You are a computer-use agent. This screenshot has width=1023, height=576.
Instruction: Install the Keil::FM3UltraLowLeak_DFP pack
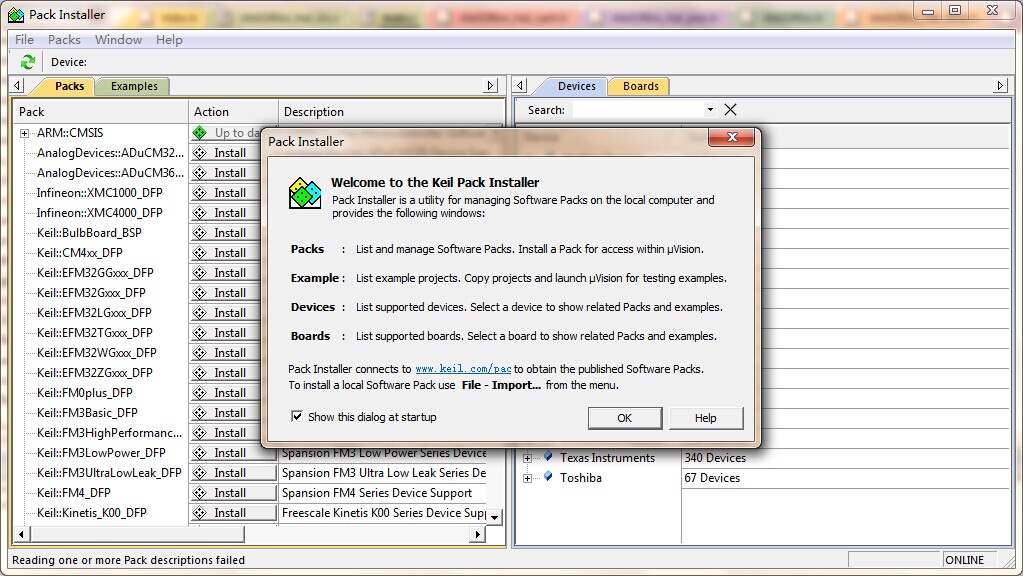coord(234,473)
